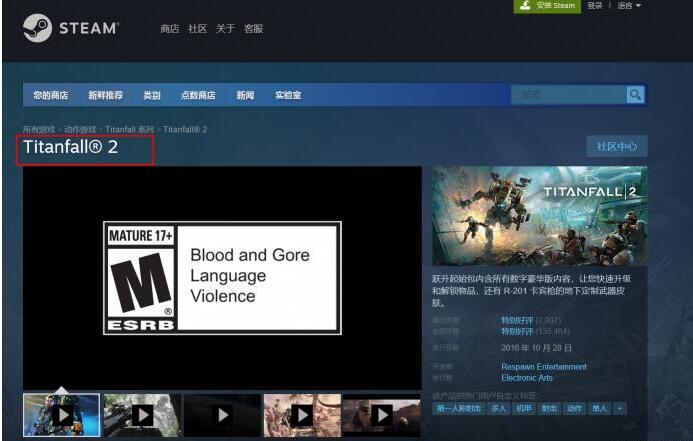Select 社区 in the top navigation
The image size is (693, 441).
click(197, 29)
